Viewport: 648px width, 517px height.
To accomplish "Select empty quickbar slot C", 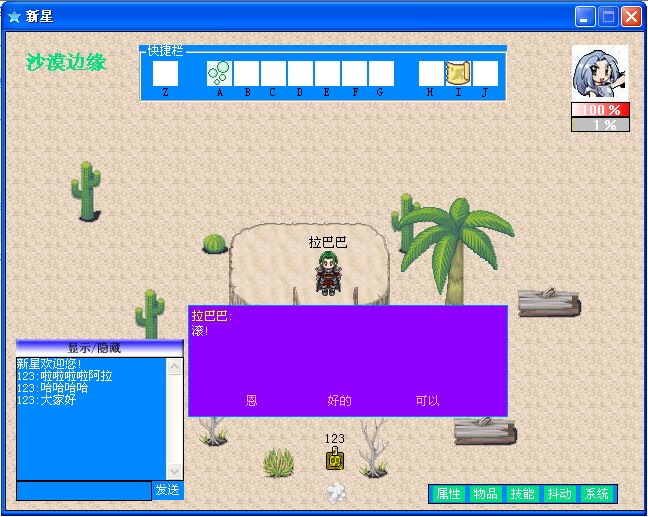I will point(273,73).
